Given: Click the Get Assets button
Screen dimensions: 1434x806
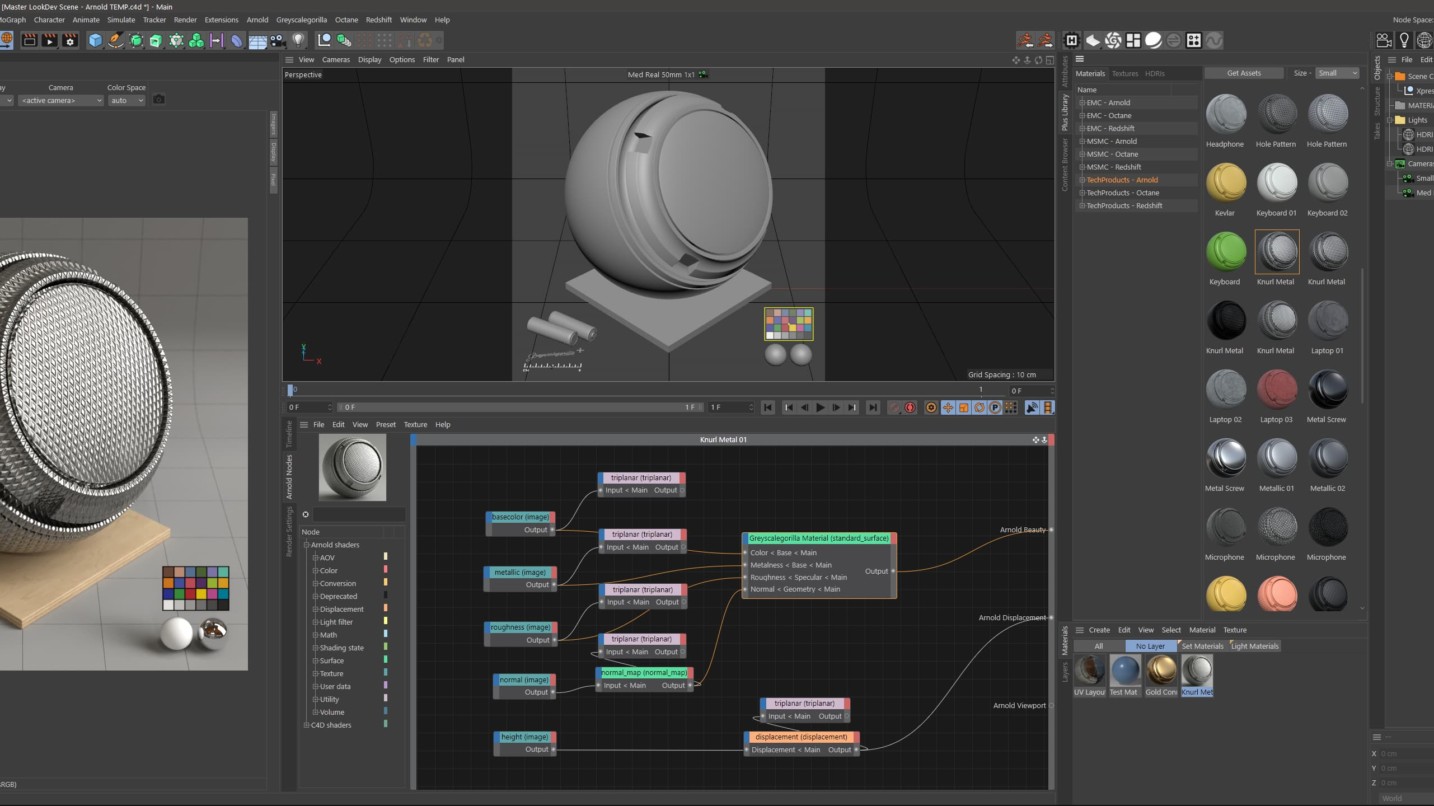Looking at the screenshot, I should click(x=1244, y=73).
